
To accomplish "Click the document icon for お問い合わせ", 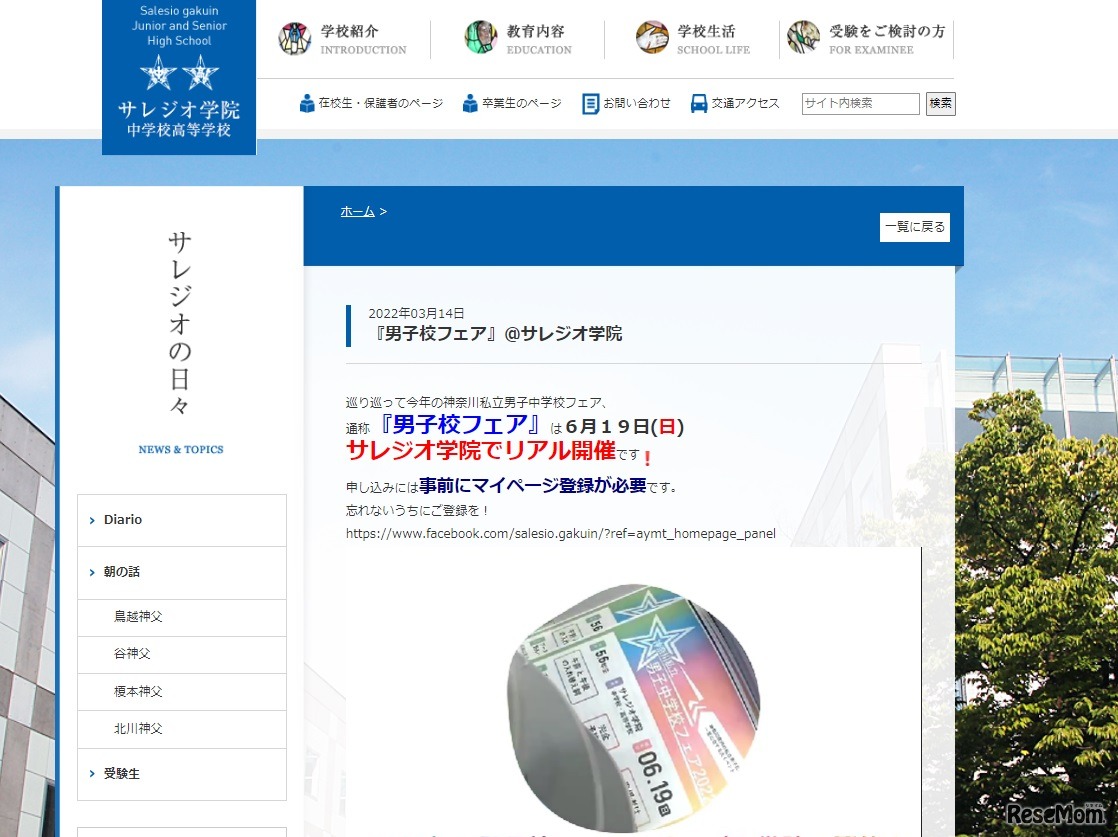I will [591, 103].
